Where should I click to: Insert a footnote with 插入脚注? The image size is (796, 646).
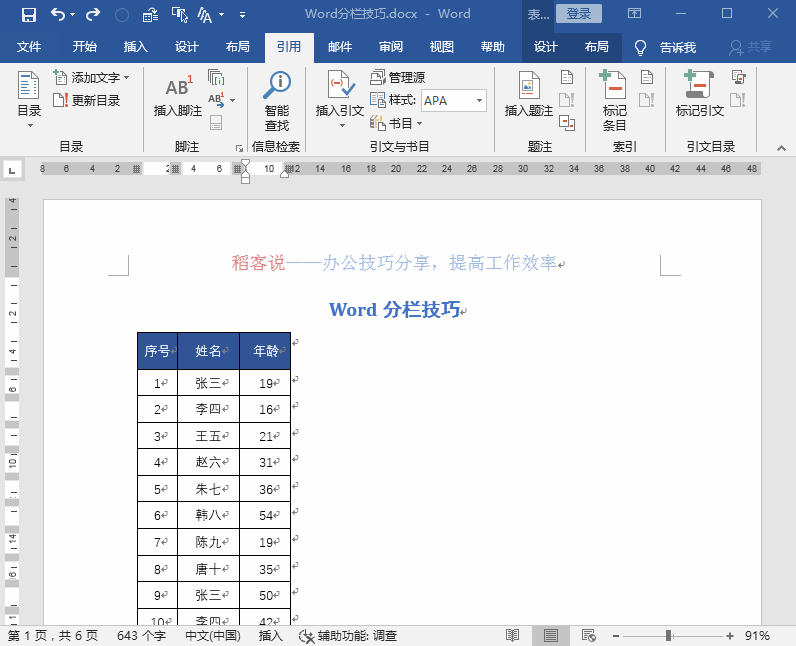177,95
